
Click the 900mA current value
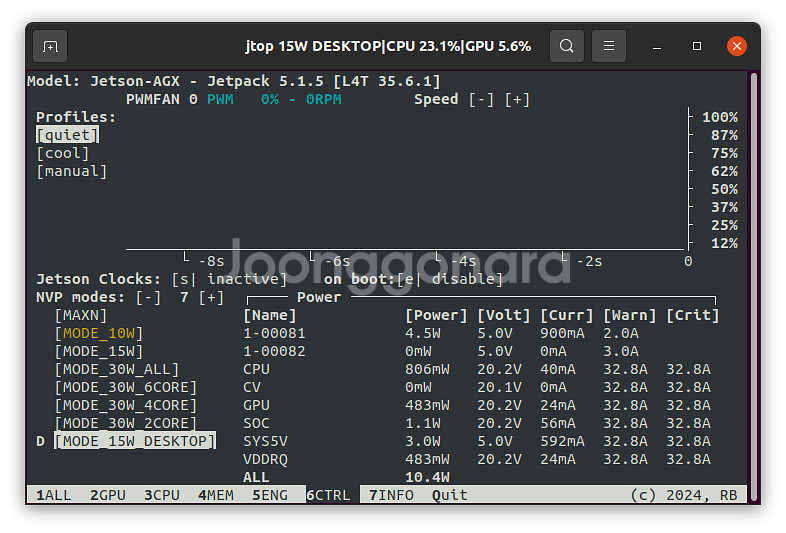point(562,333)
